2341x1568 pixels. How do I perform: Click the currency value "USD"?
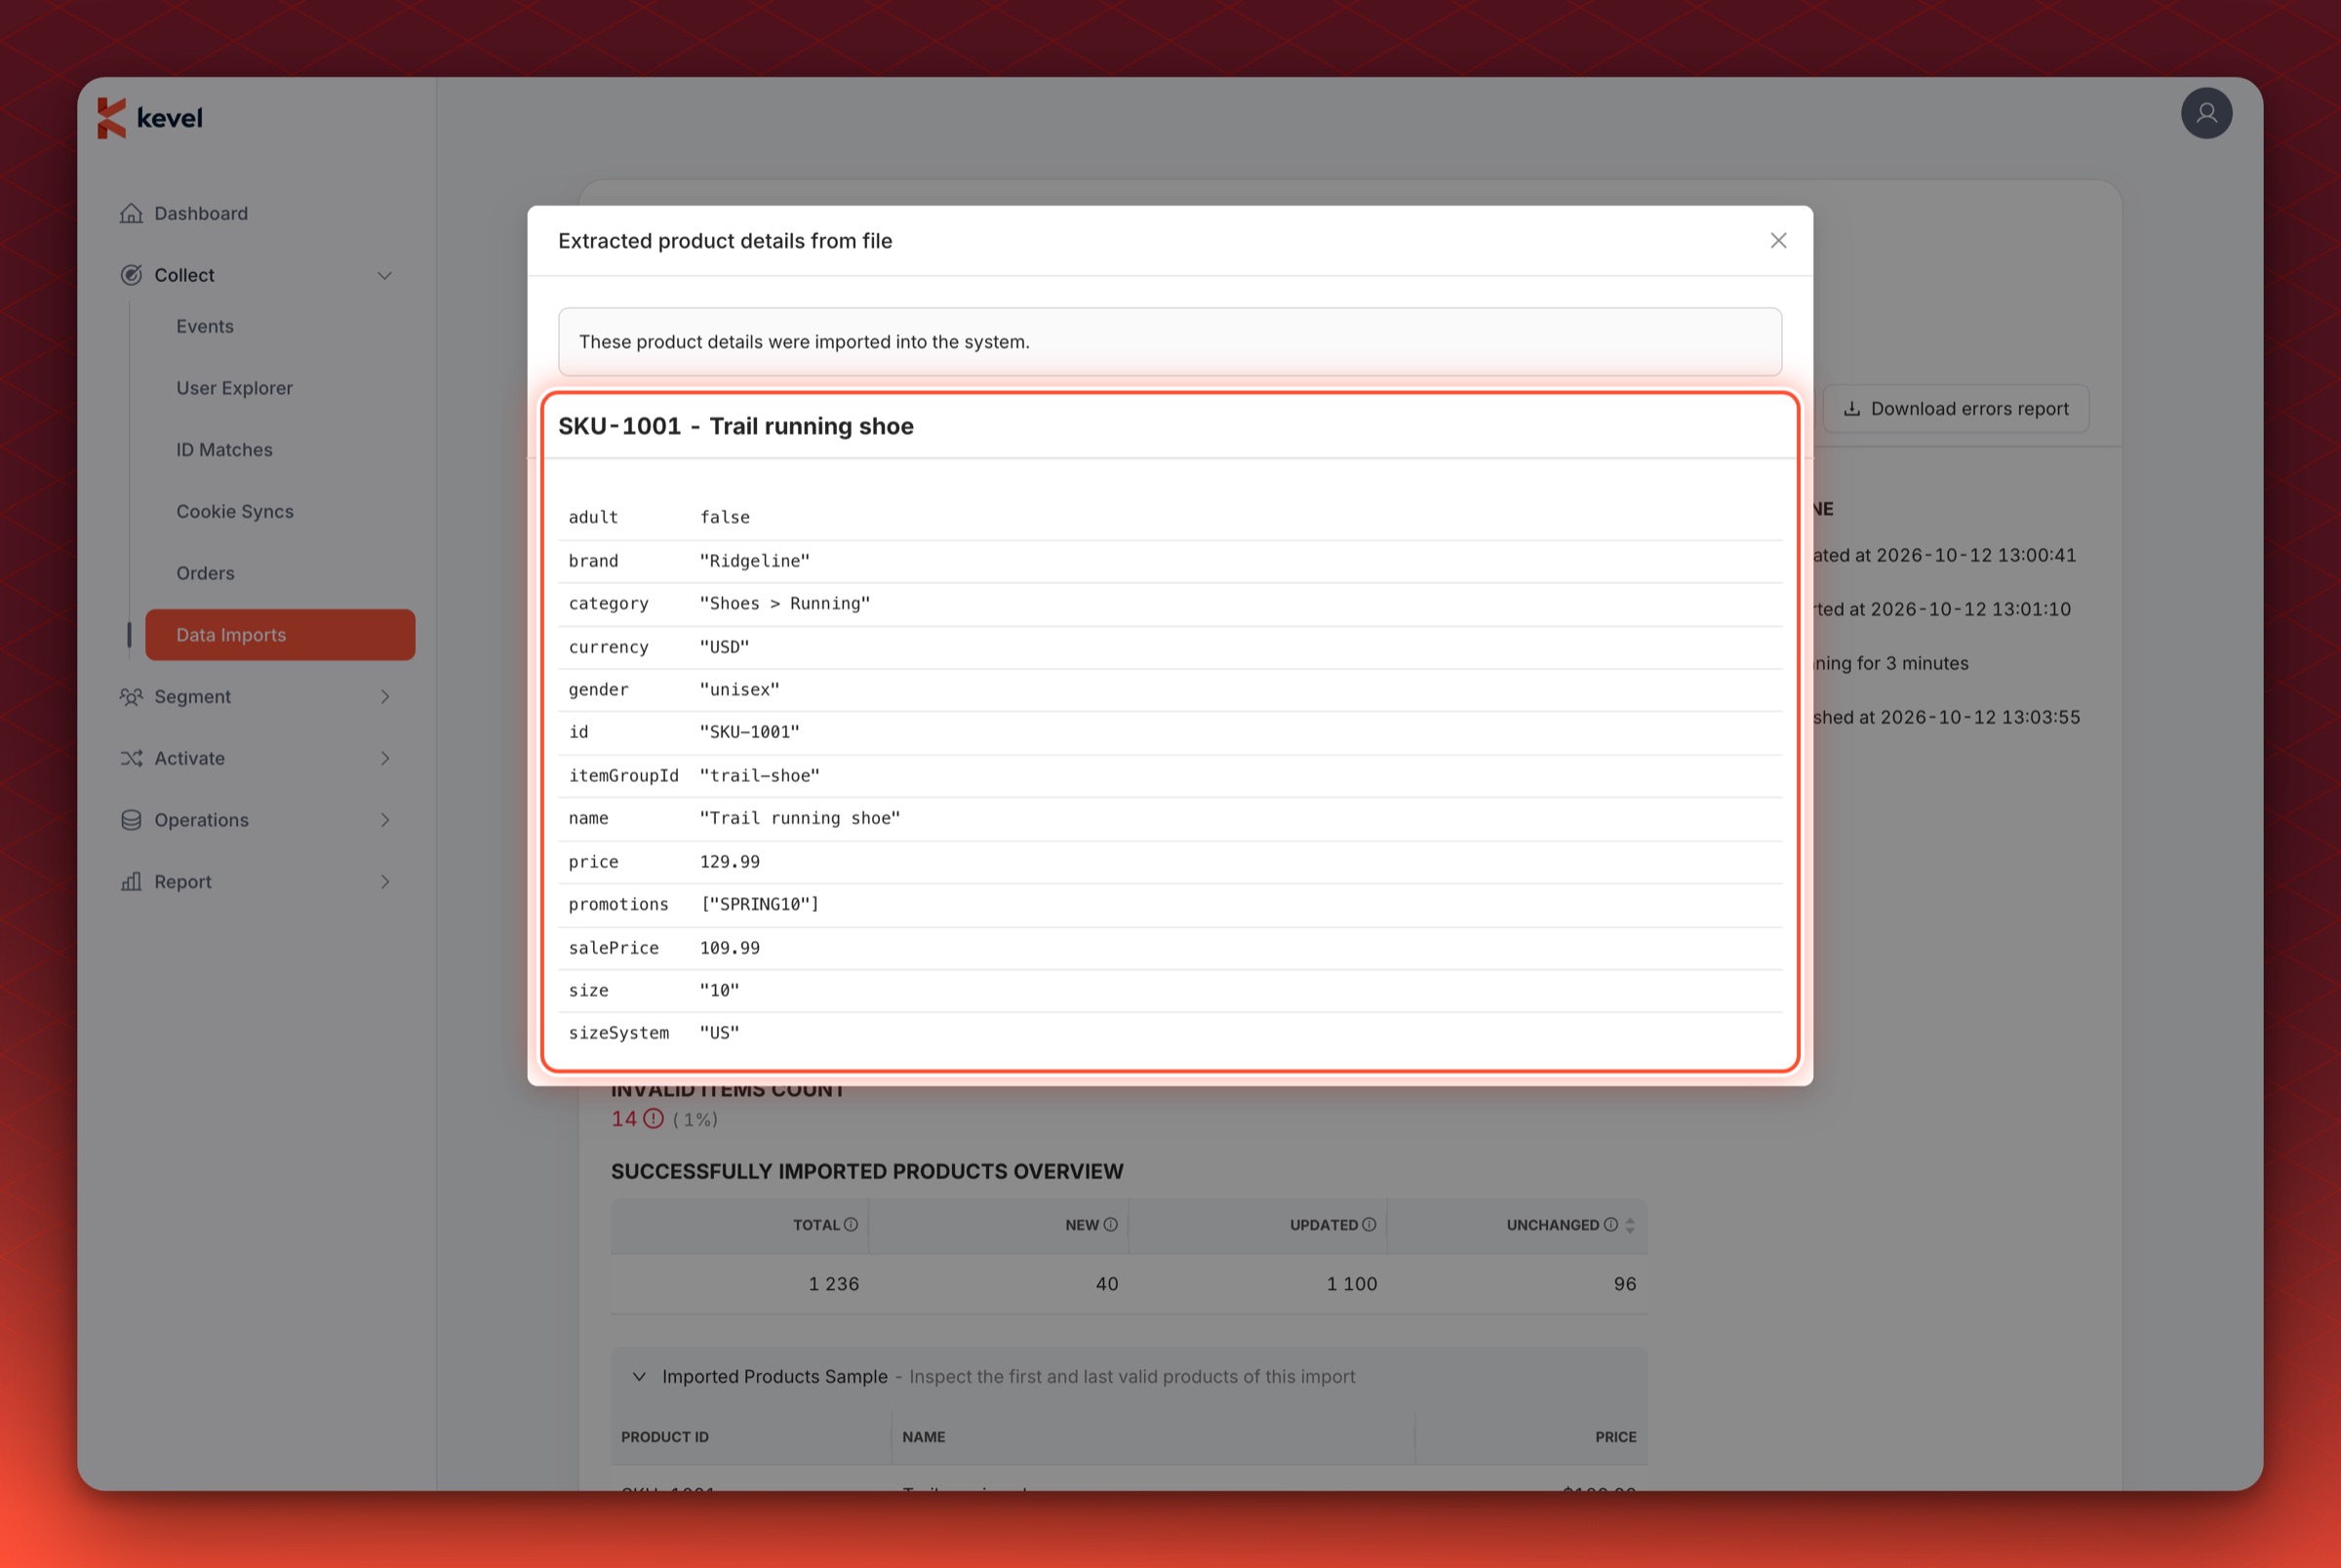pos(724,647)
